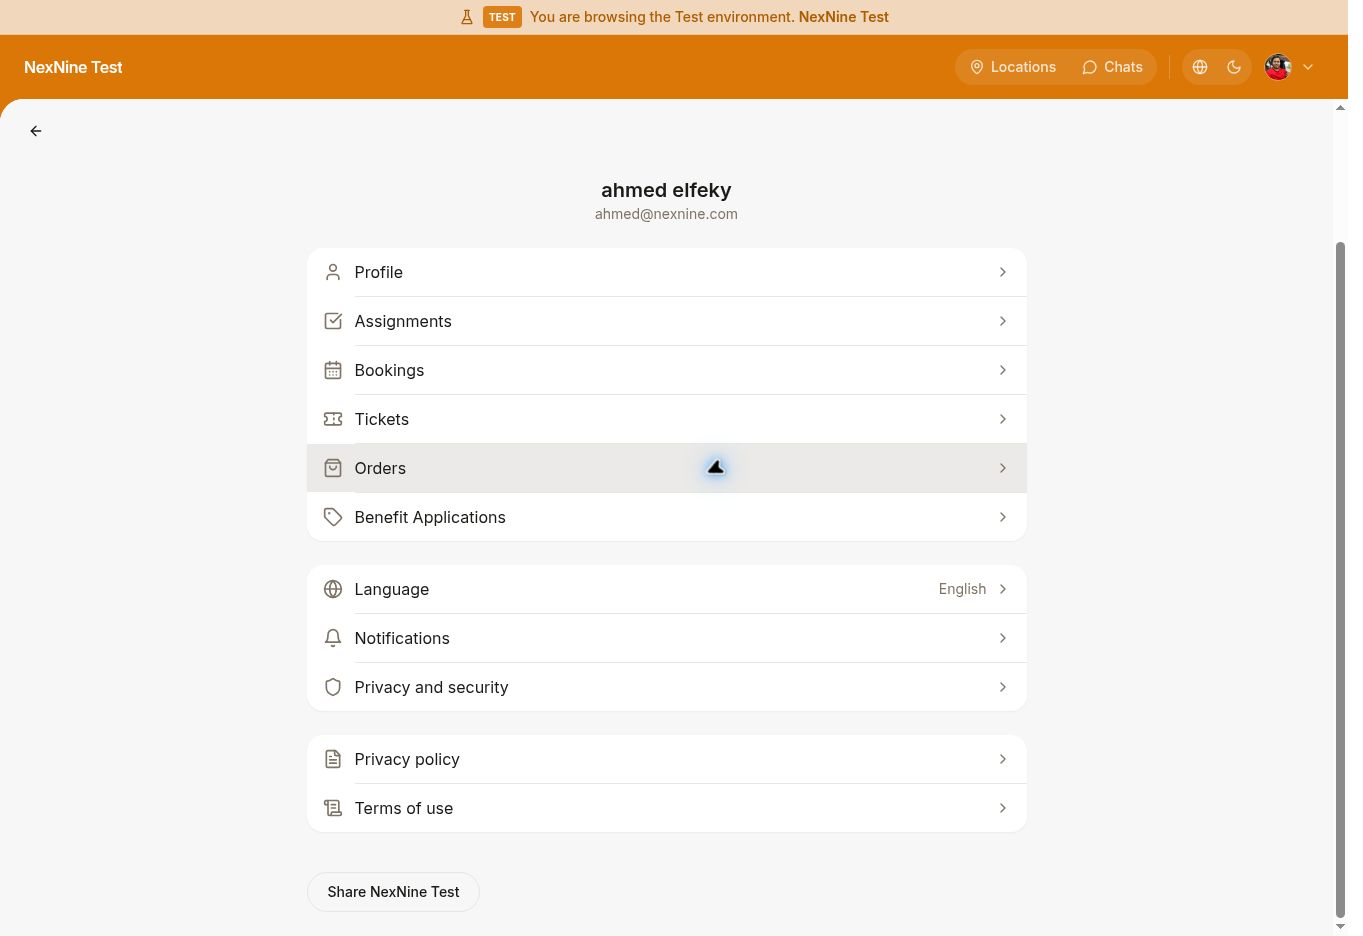Image resolution: width=1363 pixels, height=936 pixels.
Task: Click the ahmed elfeky name heading
Action: [666, 190]
